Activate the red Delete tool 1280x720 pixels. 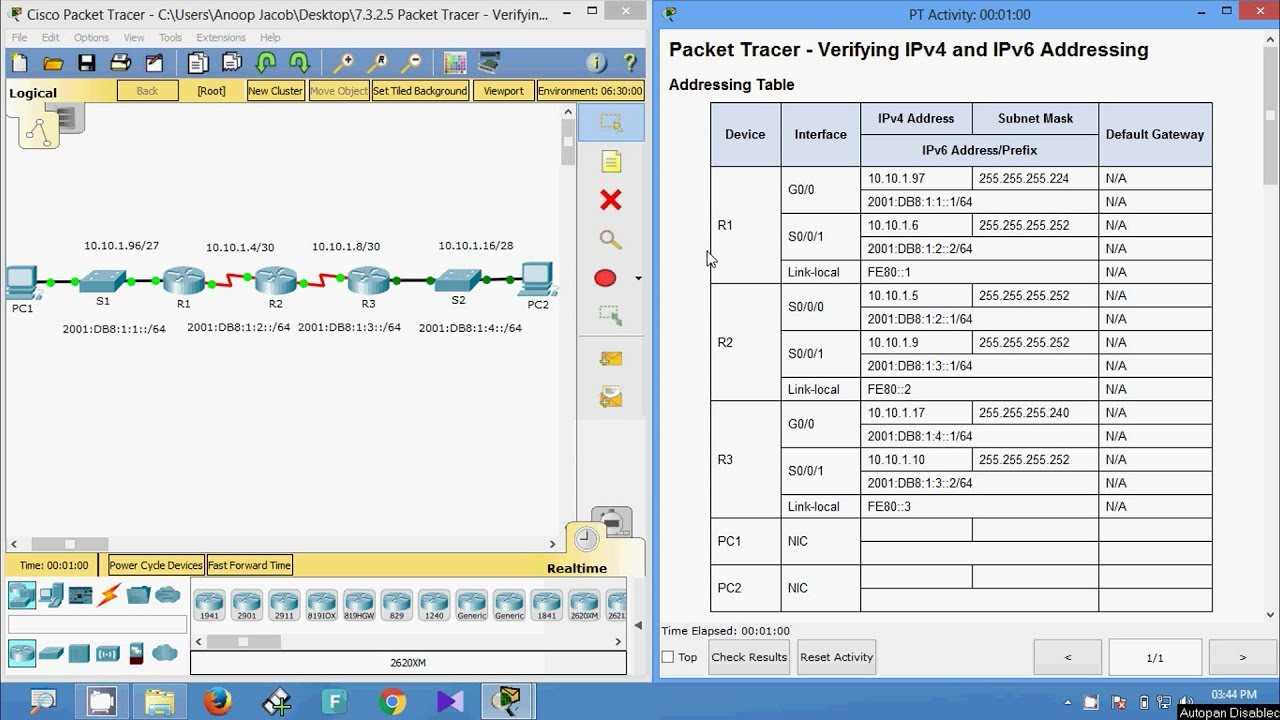[611, 200]
